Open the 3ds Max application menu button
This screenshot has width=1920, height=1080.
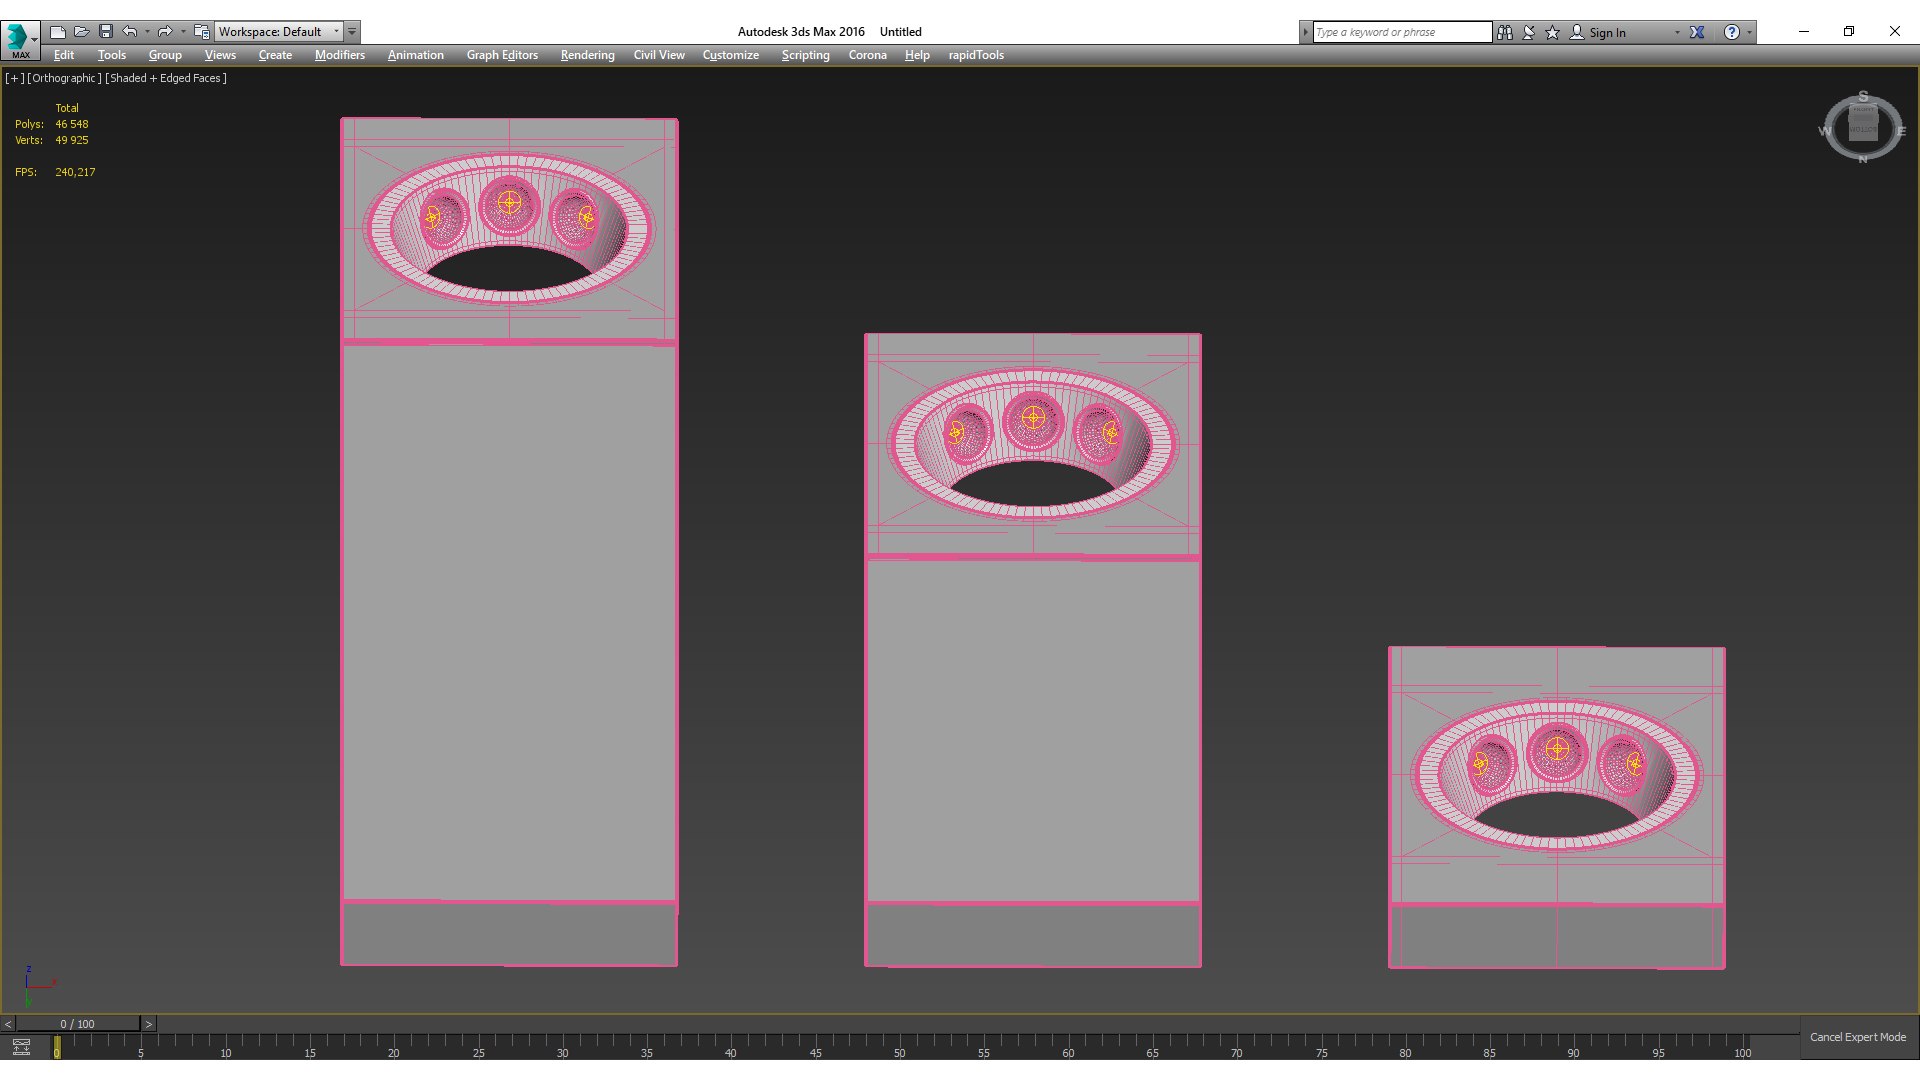coord(18,38)
